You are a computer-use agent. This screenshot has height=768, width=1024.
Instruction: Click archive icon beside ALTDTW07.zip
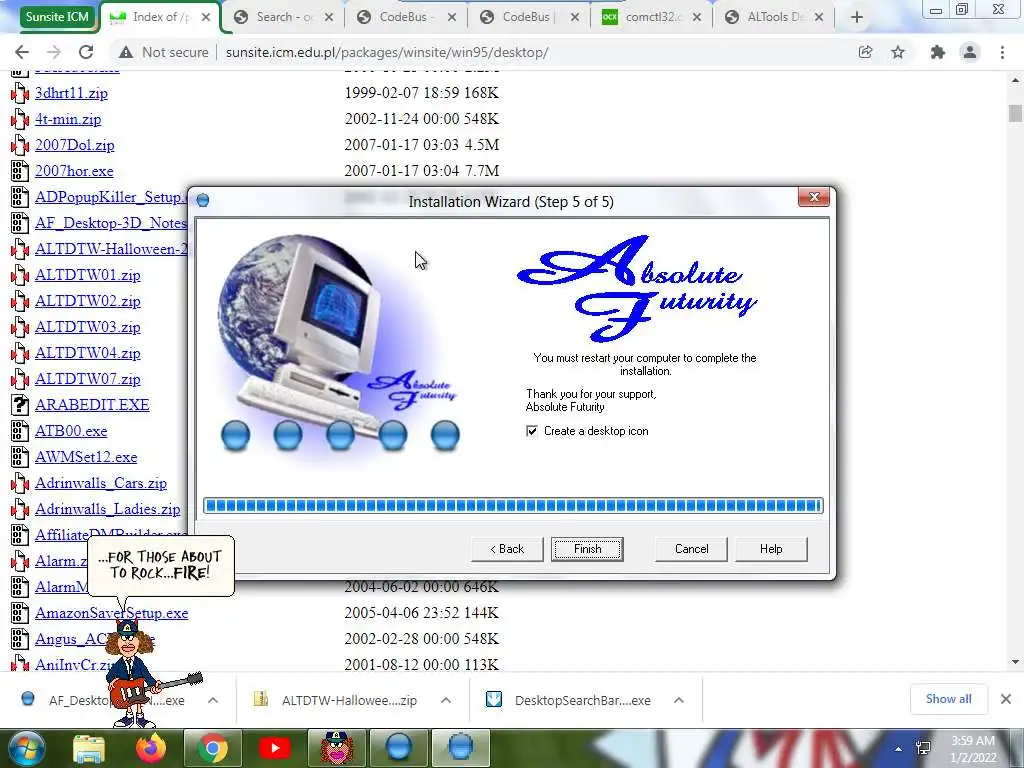pyautogui.click(x=20, y=379)
